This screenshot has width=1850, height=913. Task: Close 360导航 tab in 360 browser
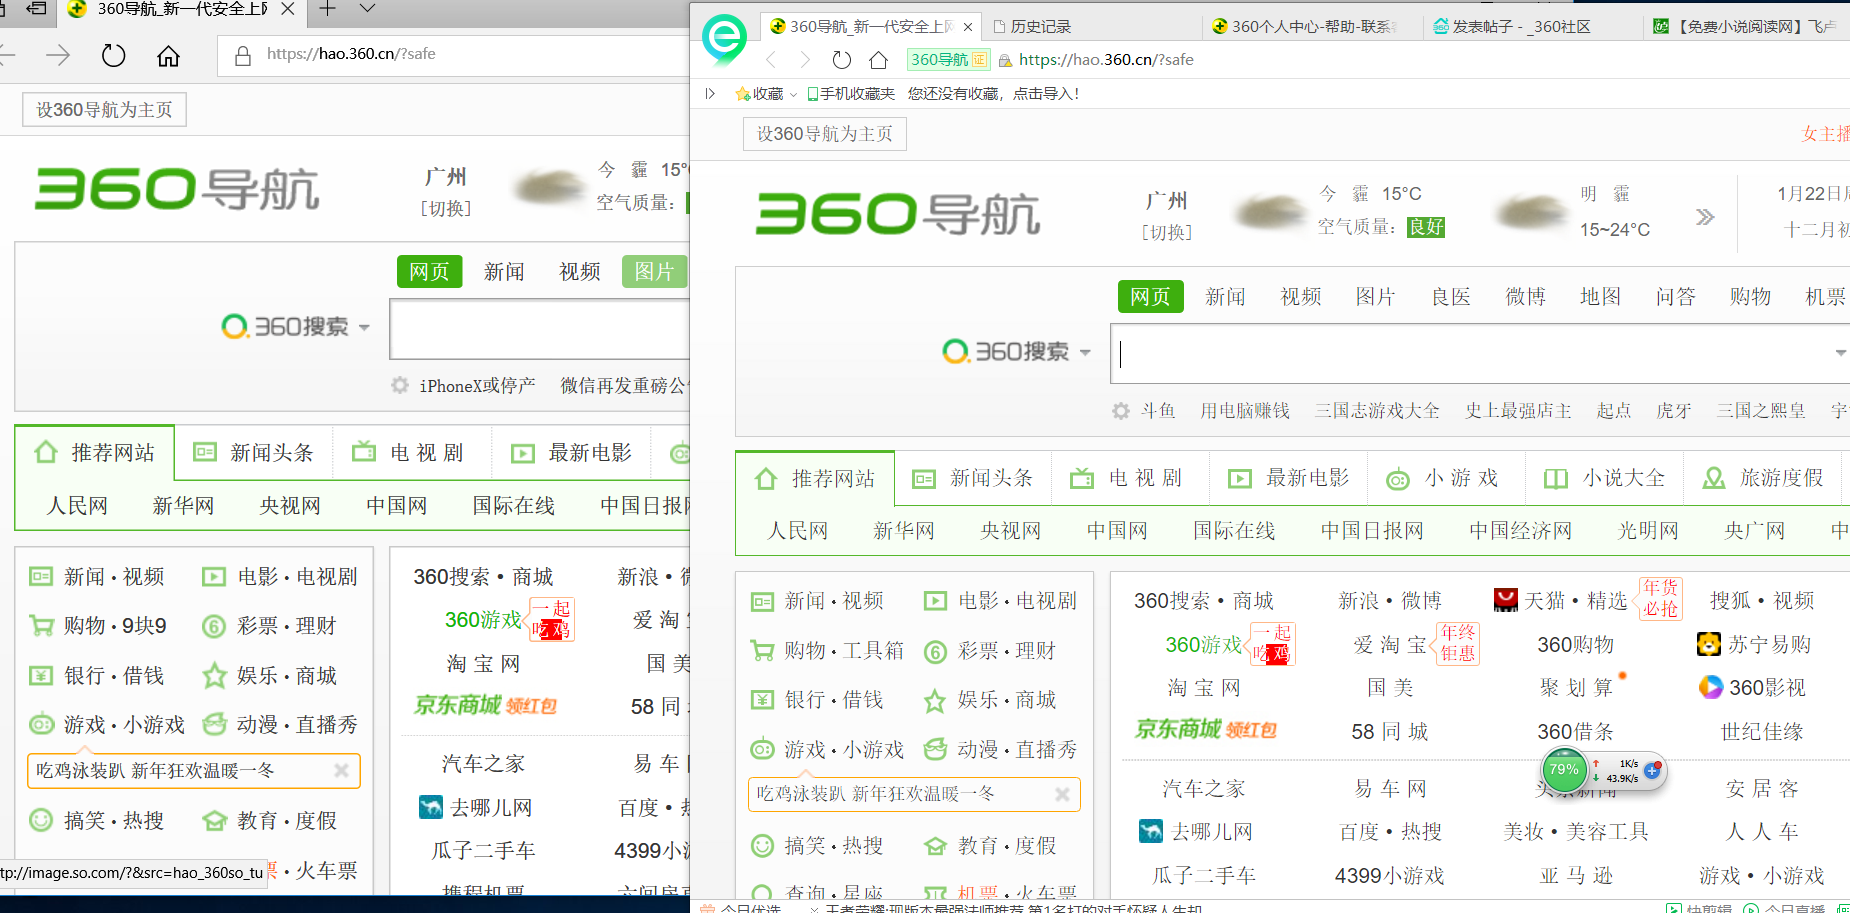coord(968,27)
